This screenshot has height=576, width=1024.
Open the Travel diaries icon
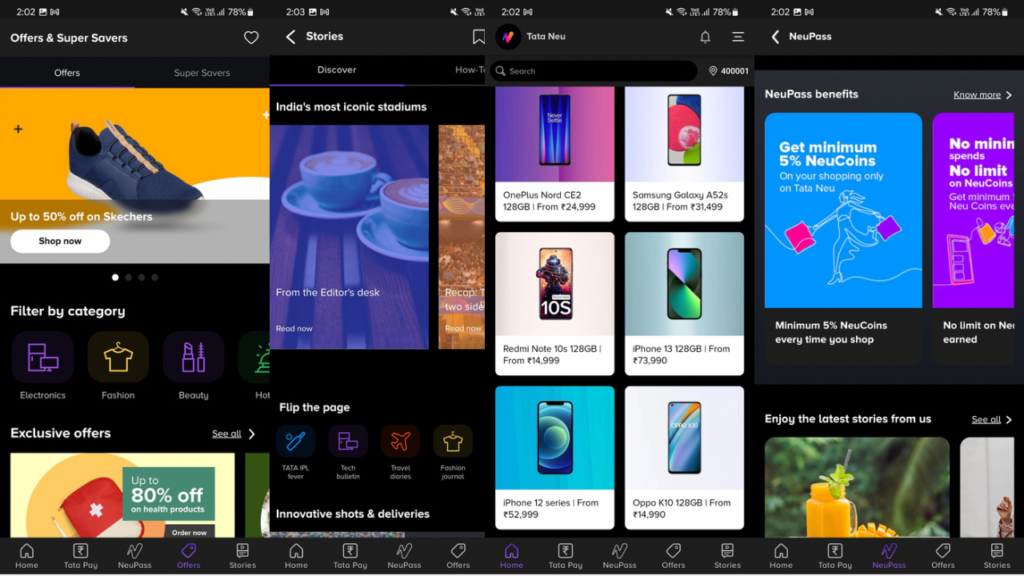pos(400,441)
